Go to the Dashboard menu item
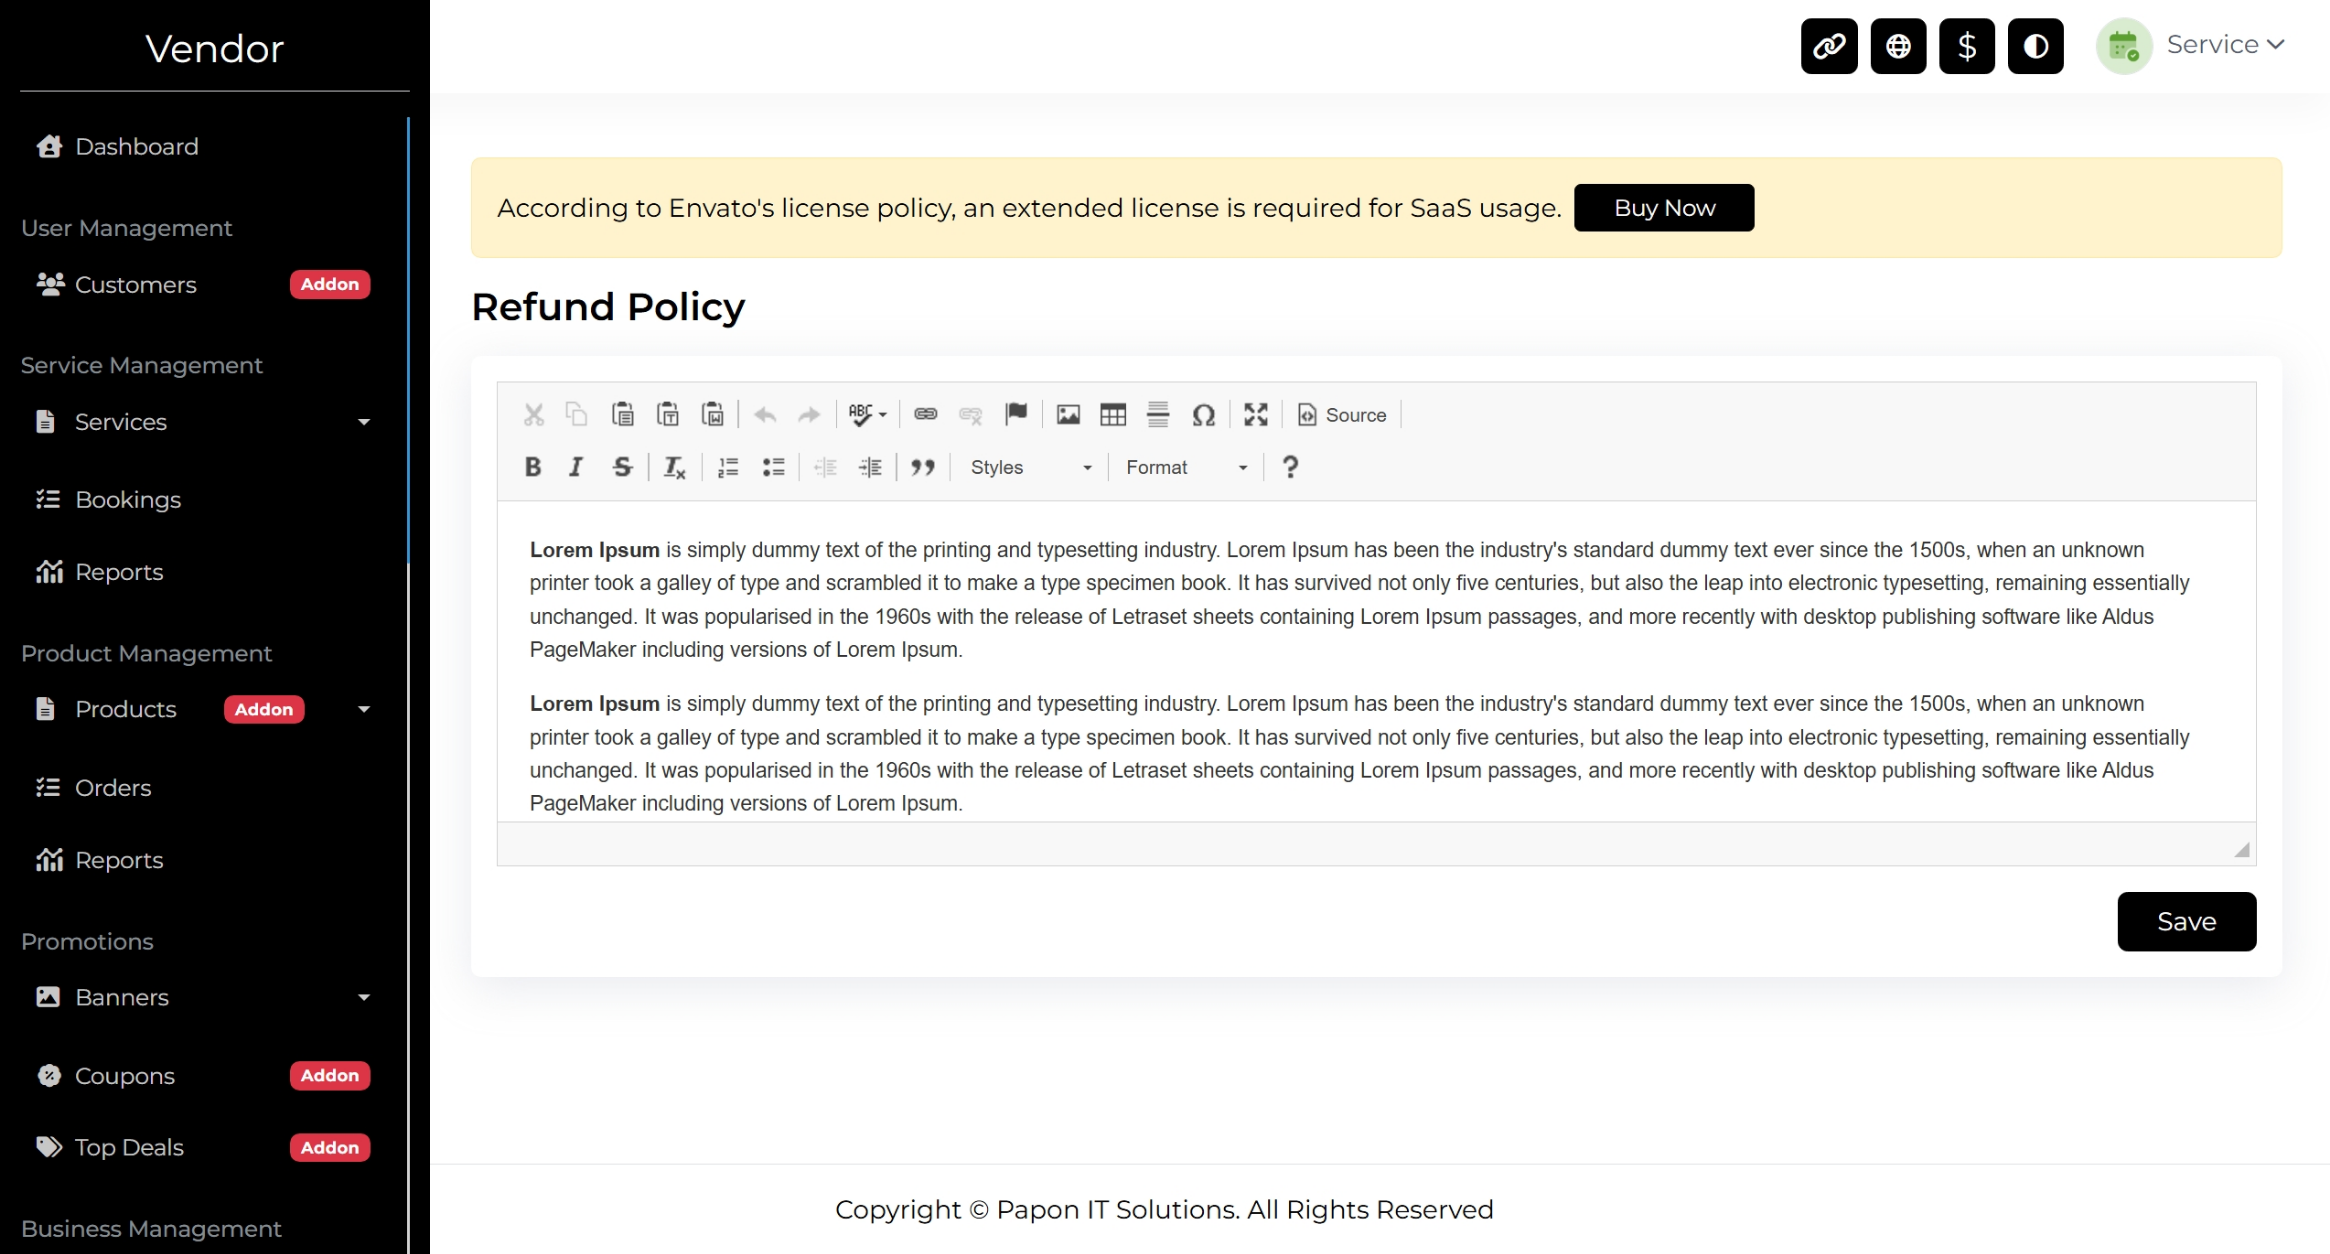2330x1254 pixels. (136, 147)
